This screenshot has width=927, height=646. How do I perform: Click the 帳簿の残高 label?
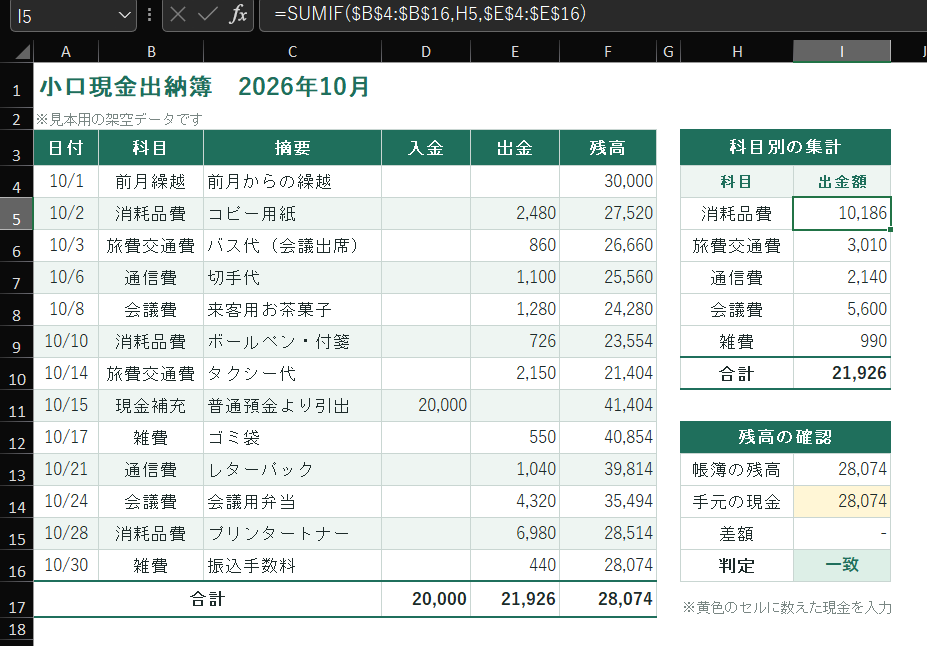pyautogui.click(x=737, y=469)
